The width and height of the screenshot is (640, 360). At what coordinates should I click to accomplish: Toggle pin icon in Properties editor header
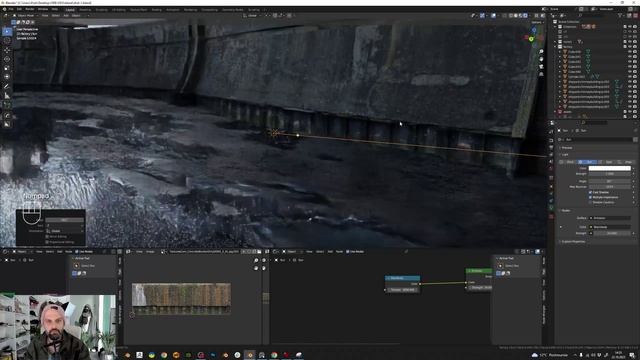pos(636,130)
